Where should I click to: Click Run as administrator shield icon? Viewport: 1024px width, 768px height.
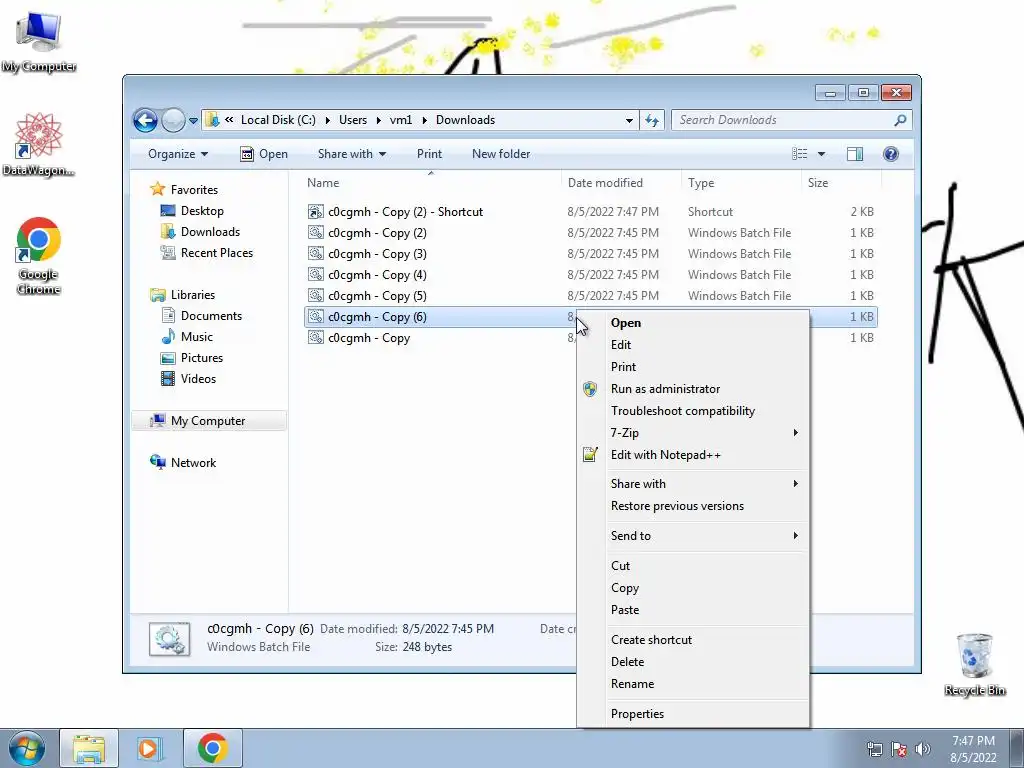pos(590,389)
